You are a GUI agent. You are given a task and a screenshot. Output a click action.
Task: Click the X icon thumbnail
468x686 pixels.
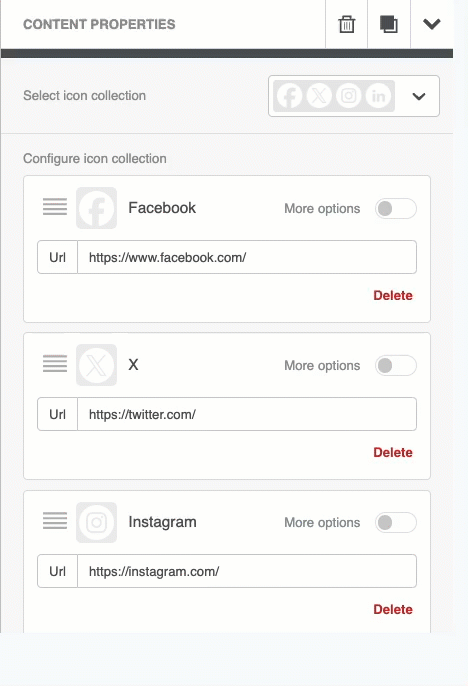pos(96,365)
